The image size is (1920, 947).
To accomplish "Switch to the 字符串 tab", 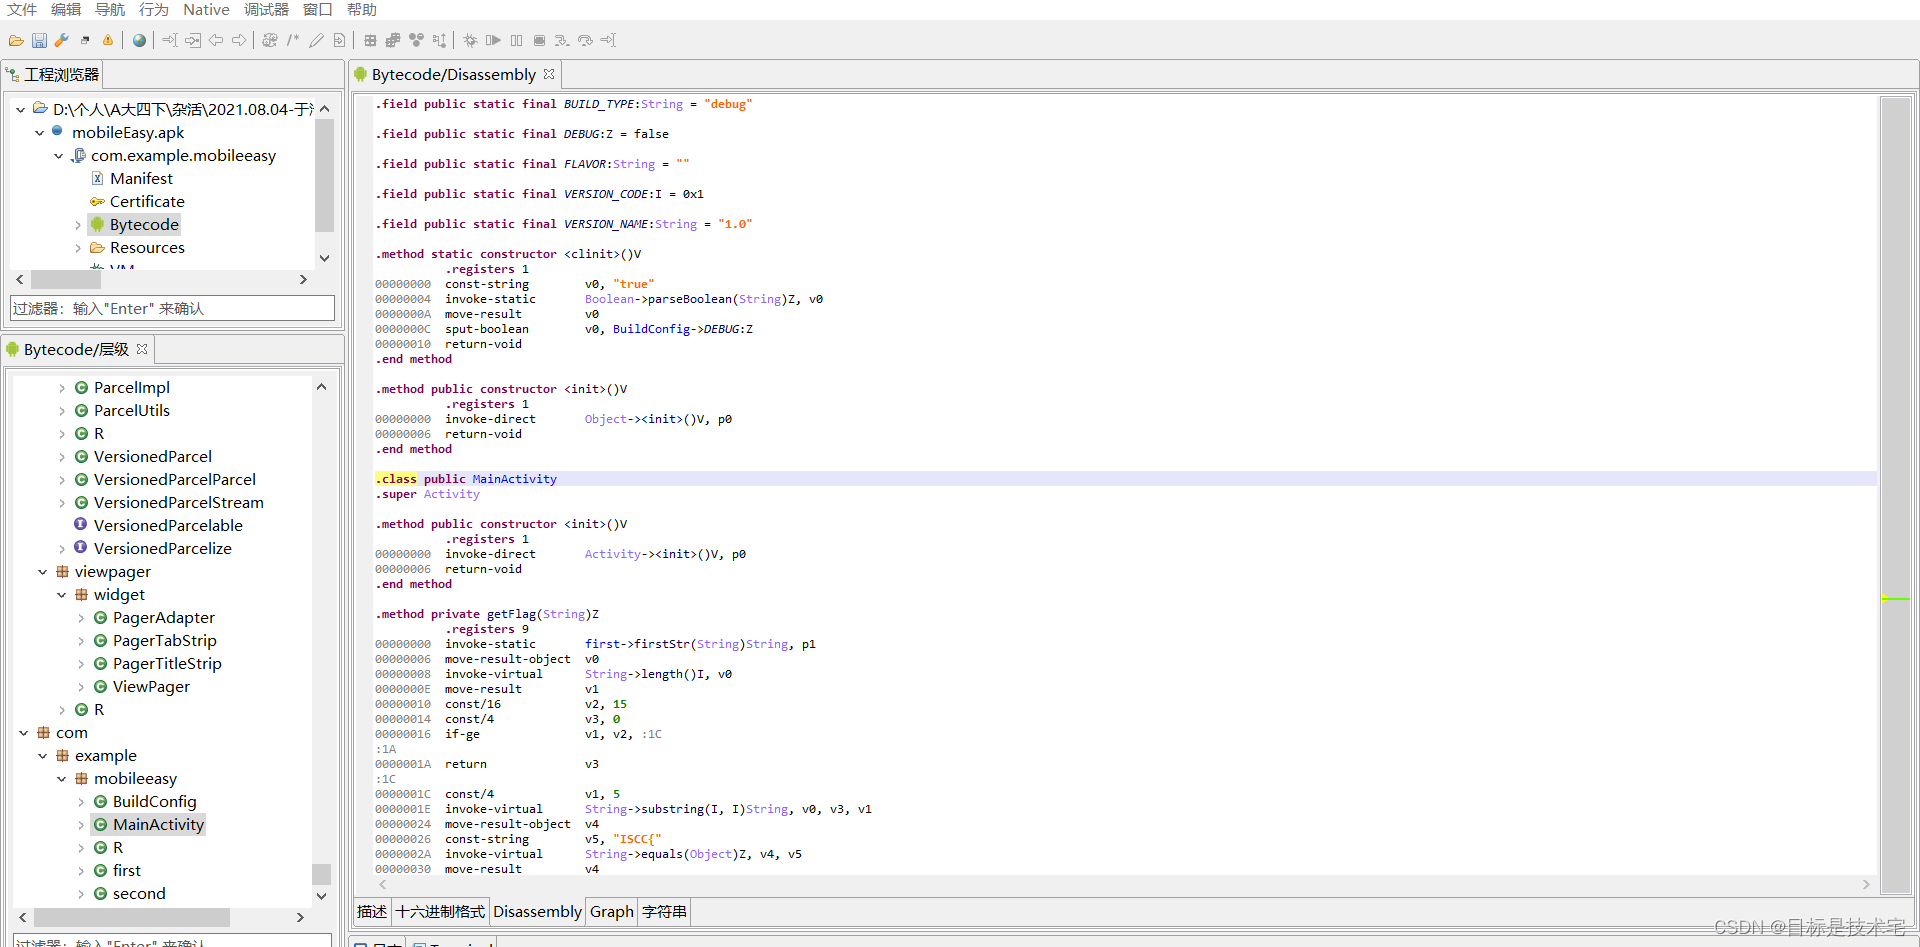I will (x=664, y=912).
